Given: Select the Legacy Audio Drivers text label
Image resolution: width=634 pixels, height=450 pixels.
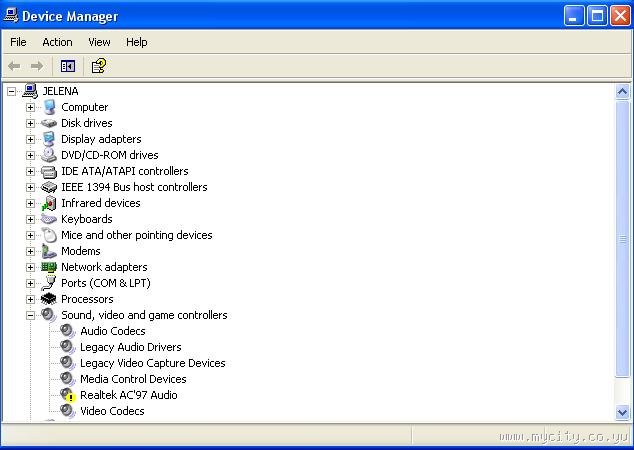Looking at the screenshot, I should 131,347.
